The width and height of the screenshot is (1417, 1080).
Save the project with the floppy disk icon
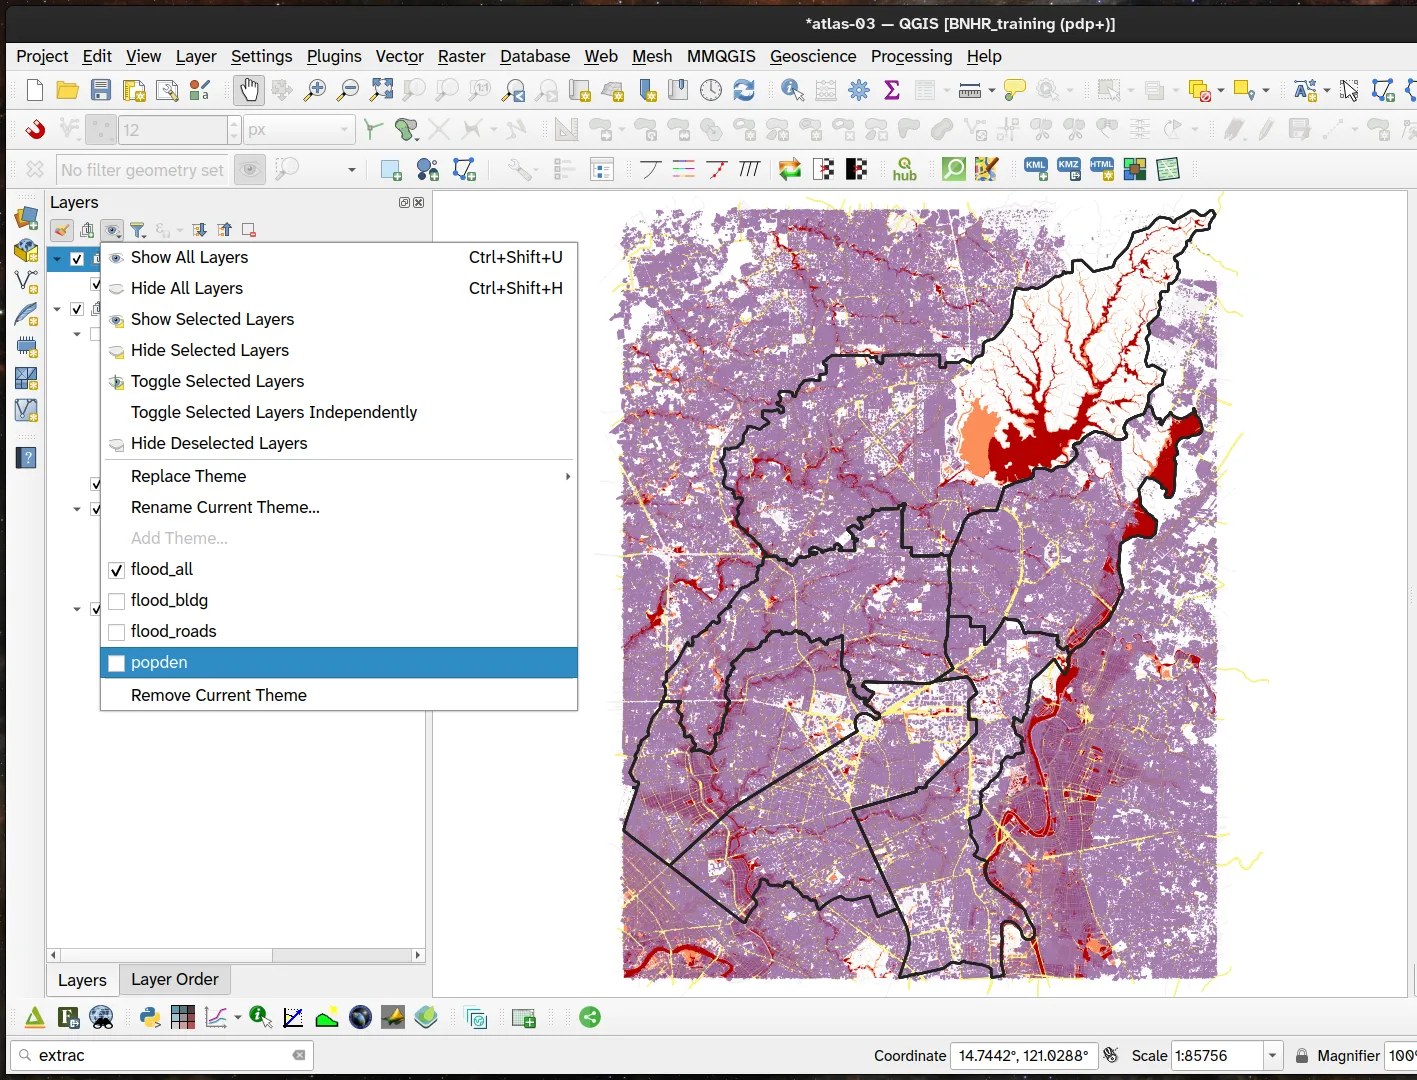click(101, 91)
